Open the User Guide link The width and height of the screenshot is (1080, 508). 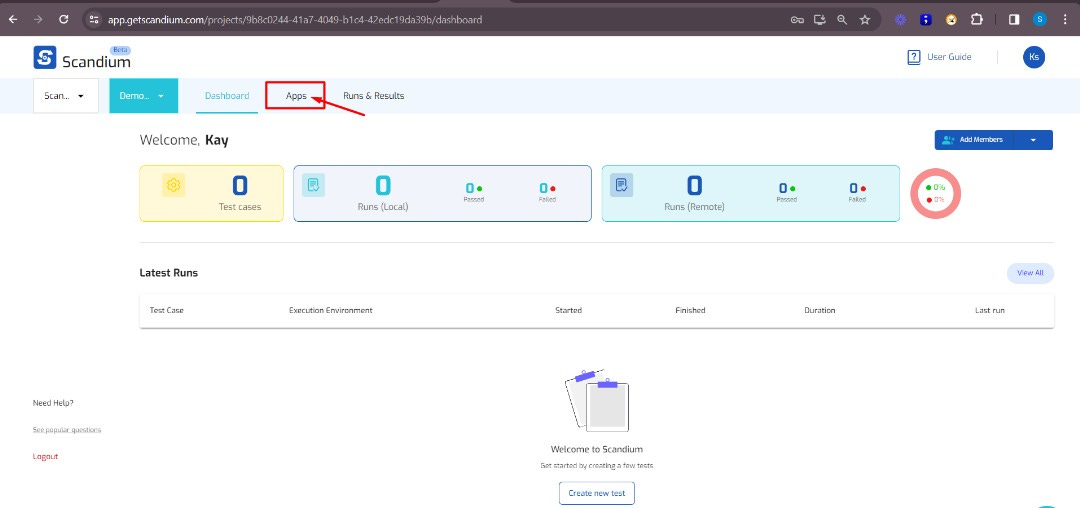point(949,57)
